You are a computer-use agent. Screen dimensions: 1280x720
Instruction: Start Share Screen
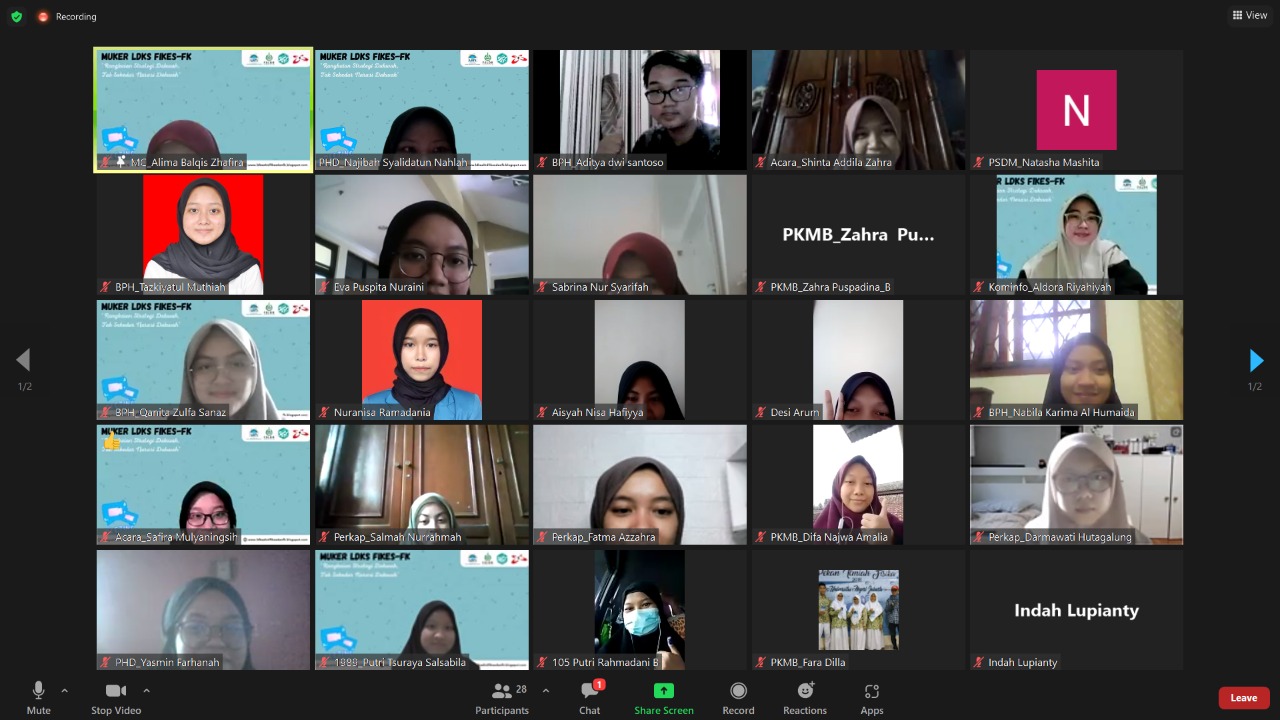click(664, 698)
